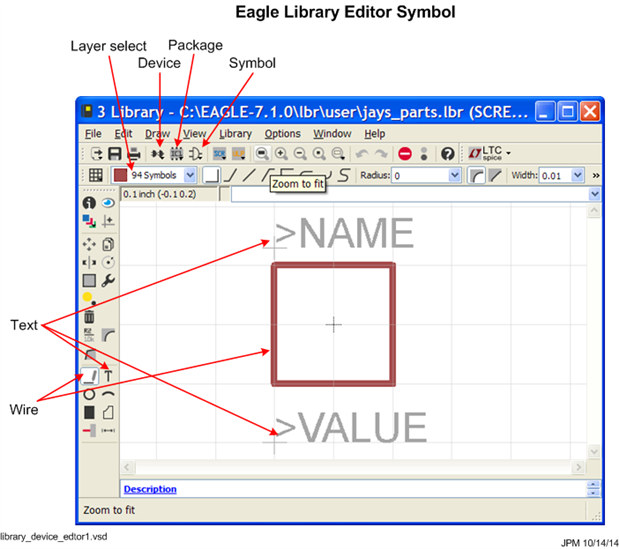
Task: Select the Mirror tool
Action: [x=89, y=262]
